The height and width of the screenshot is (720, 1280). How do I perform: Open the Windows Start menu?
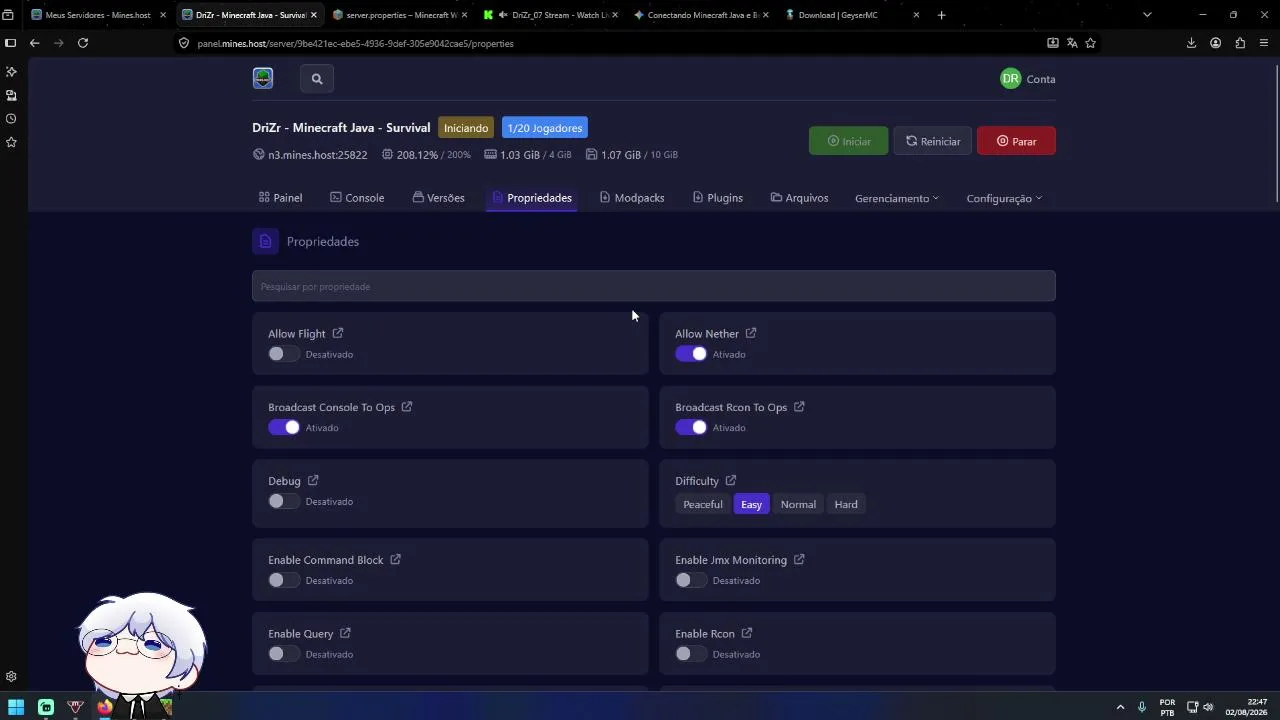tap(16, 707)
